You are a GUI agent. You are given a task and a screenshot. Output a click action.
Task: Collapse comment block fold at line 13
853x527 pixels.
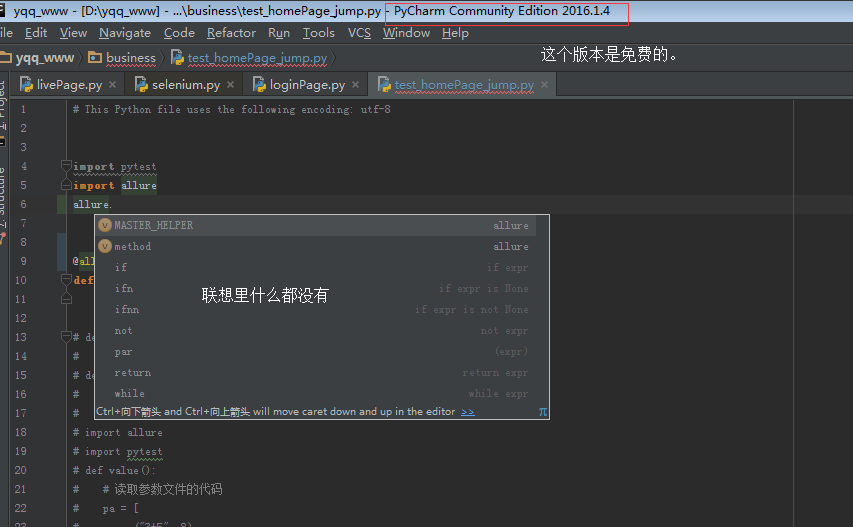66,337
